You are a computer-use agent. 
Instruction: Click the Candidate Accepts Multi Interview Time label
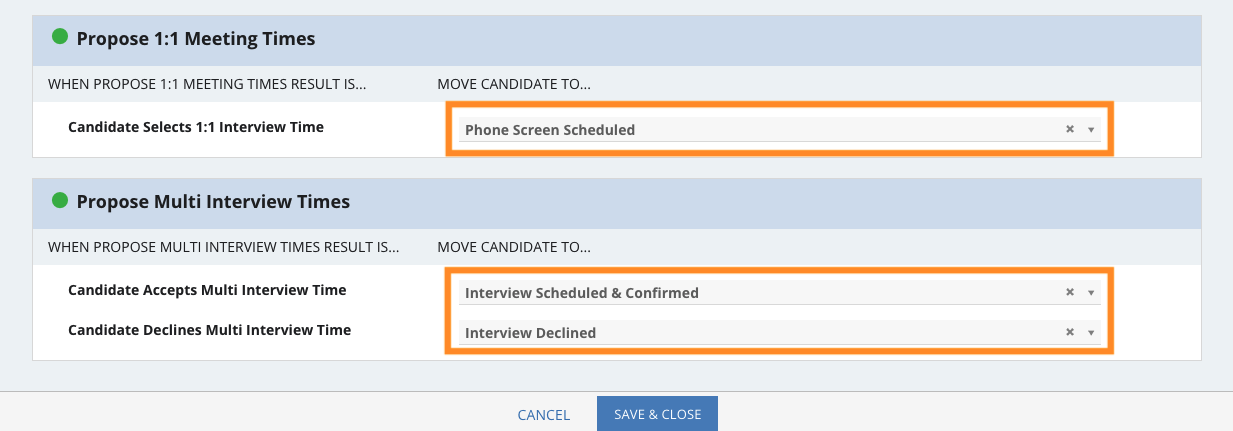(x=207, y=290)
